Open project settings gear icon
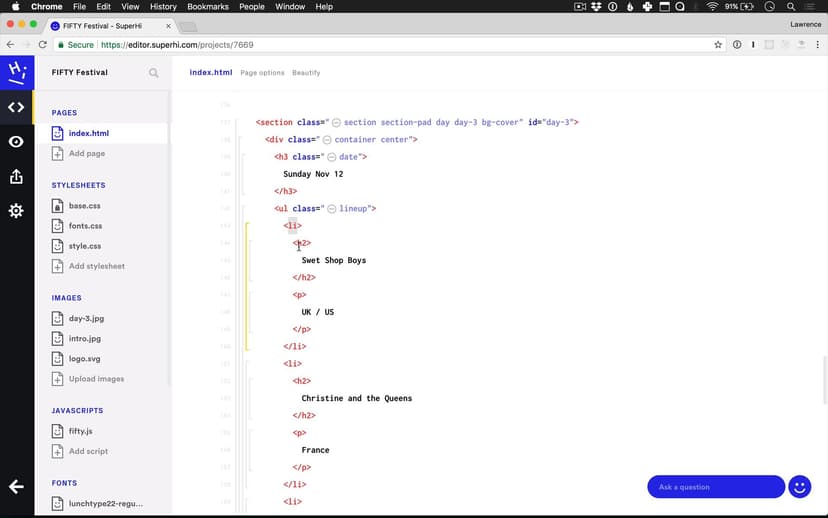The width and height of the screenshot is (828, 518). (x=16, y=211)
